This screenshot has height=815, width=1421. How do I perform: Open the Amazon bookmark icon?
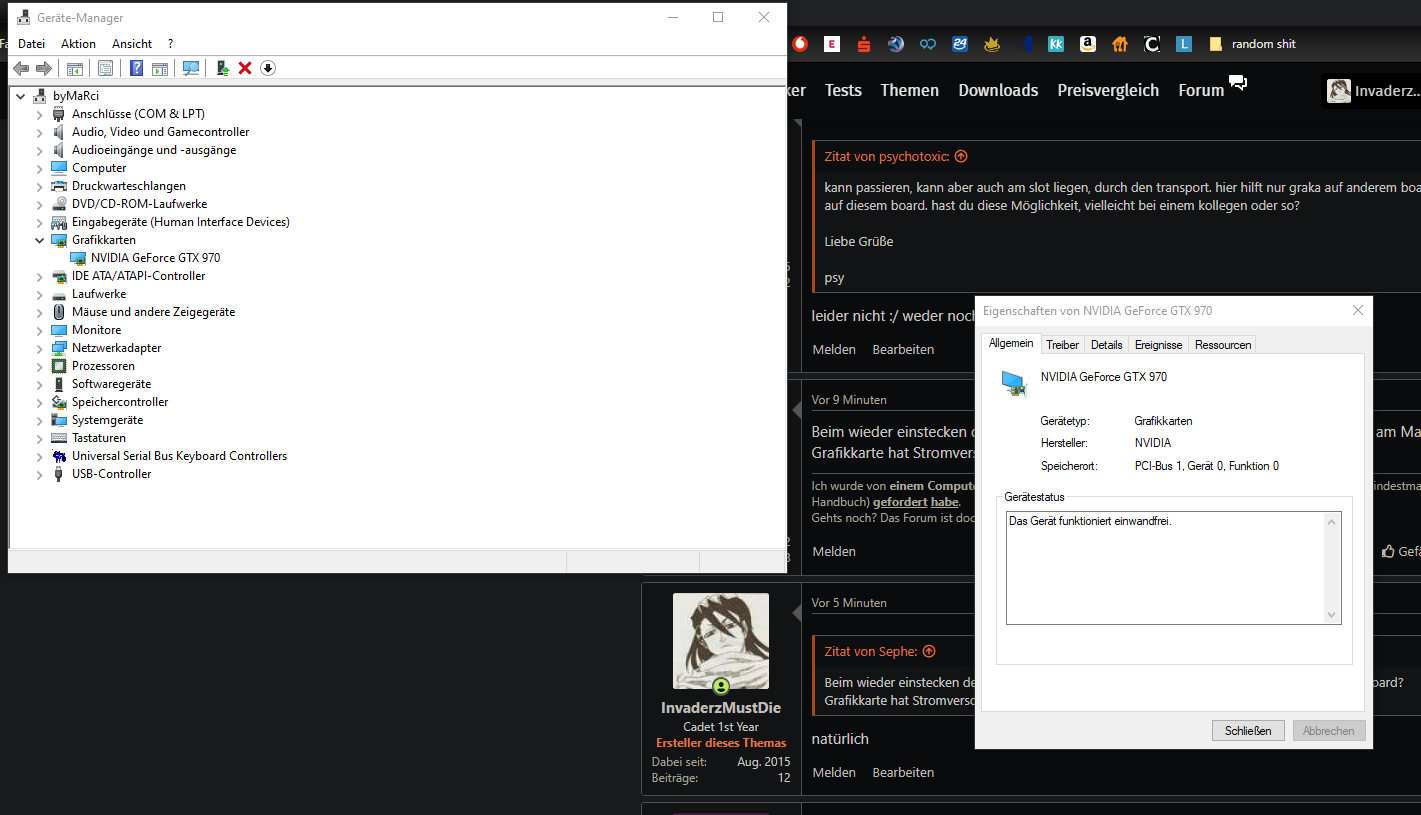pos(1088,44)
